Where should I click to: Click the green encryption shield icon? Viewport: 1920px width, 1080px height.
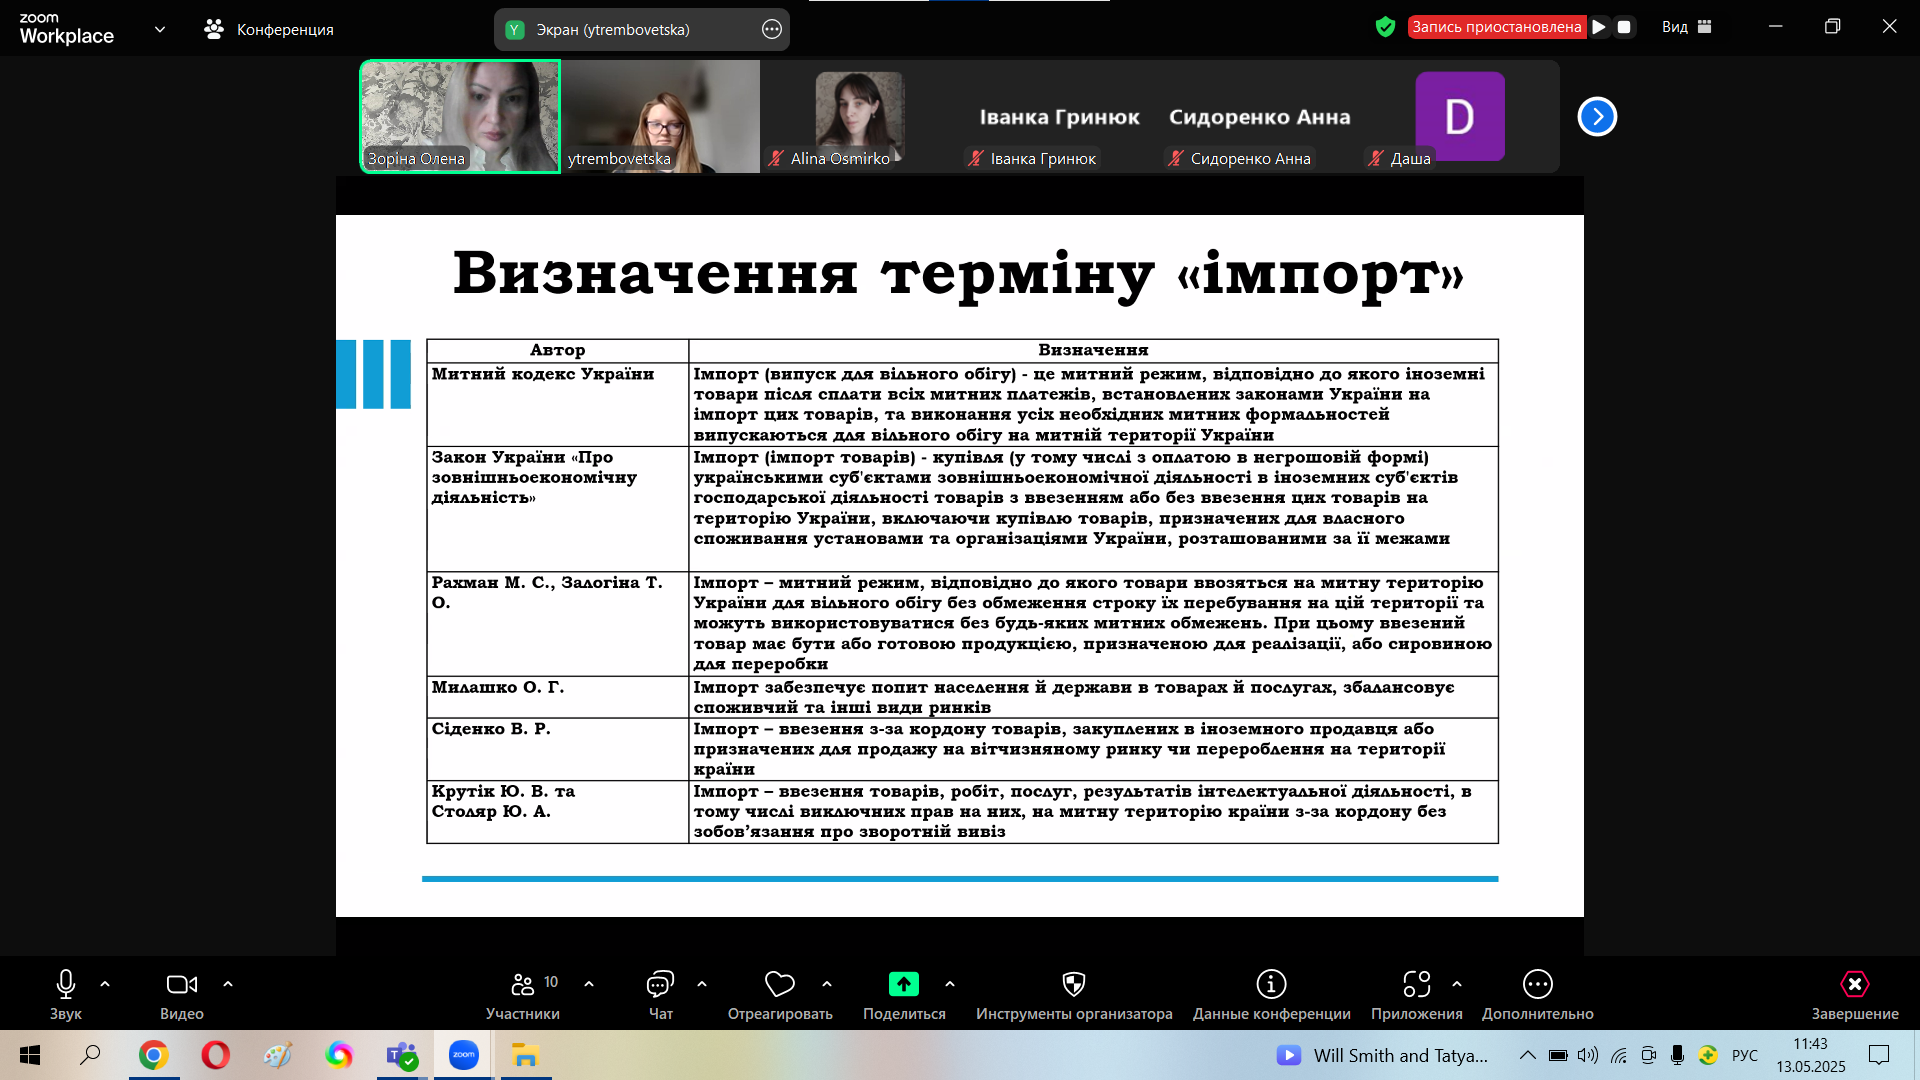[x=1385, y=27]
